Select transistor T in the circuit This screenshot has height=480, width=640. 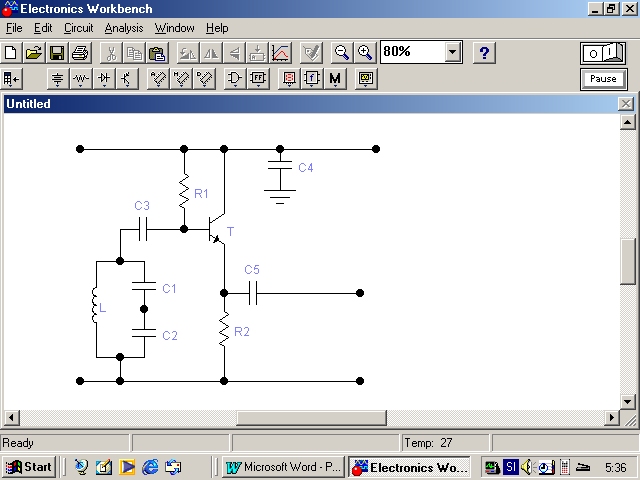click(x=217, y=230)
